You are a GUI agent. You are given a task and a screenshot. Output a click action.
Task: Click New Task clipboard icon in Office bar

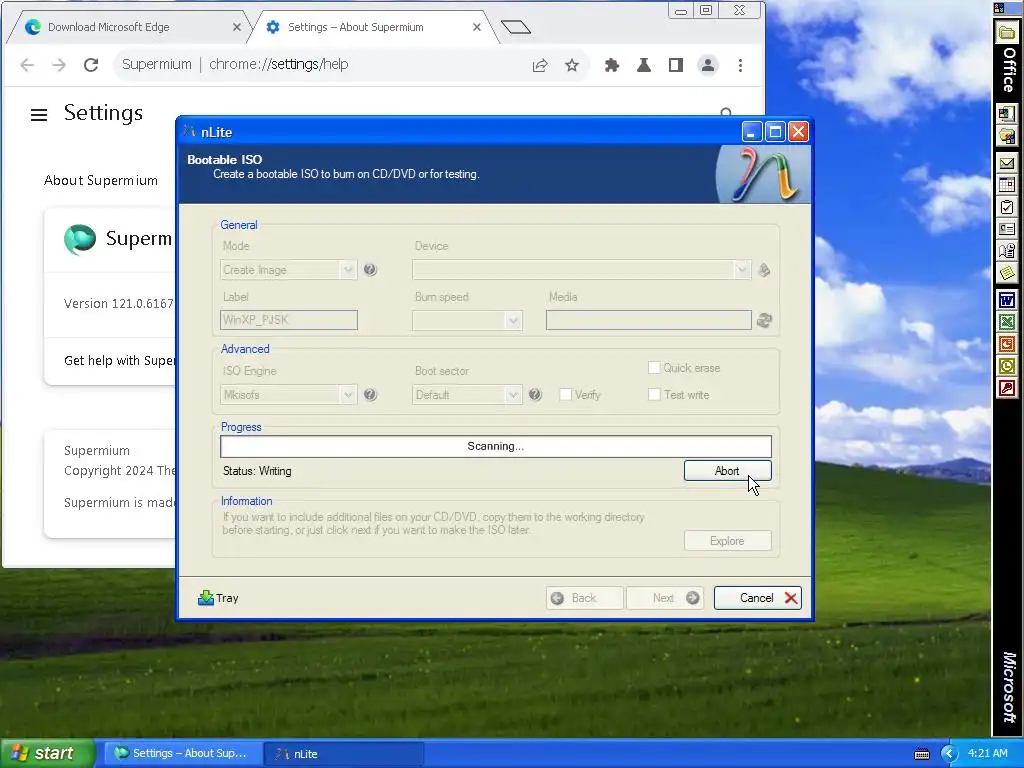click(1006, 207)
